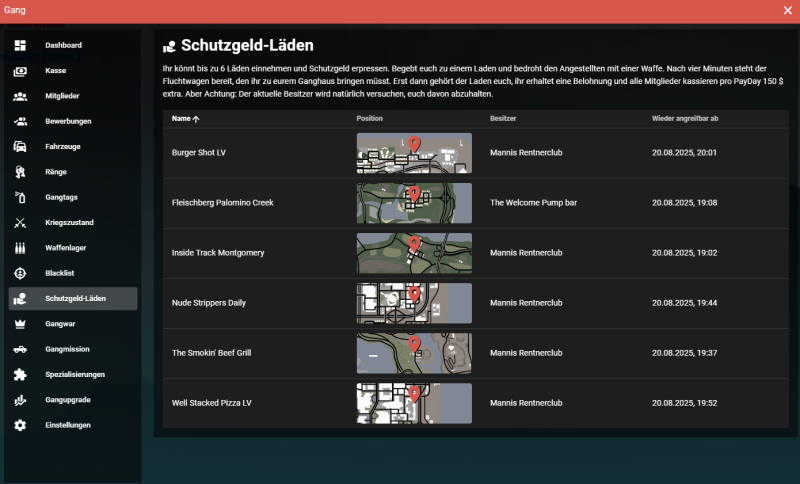This screenshot has width=800, height=484.
Task: Select The Smokin' Beef Grill name
Action: pyautogui.click(x=211, y=352)
